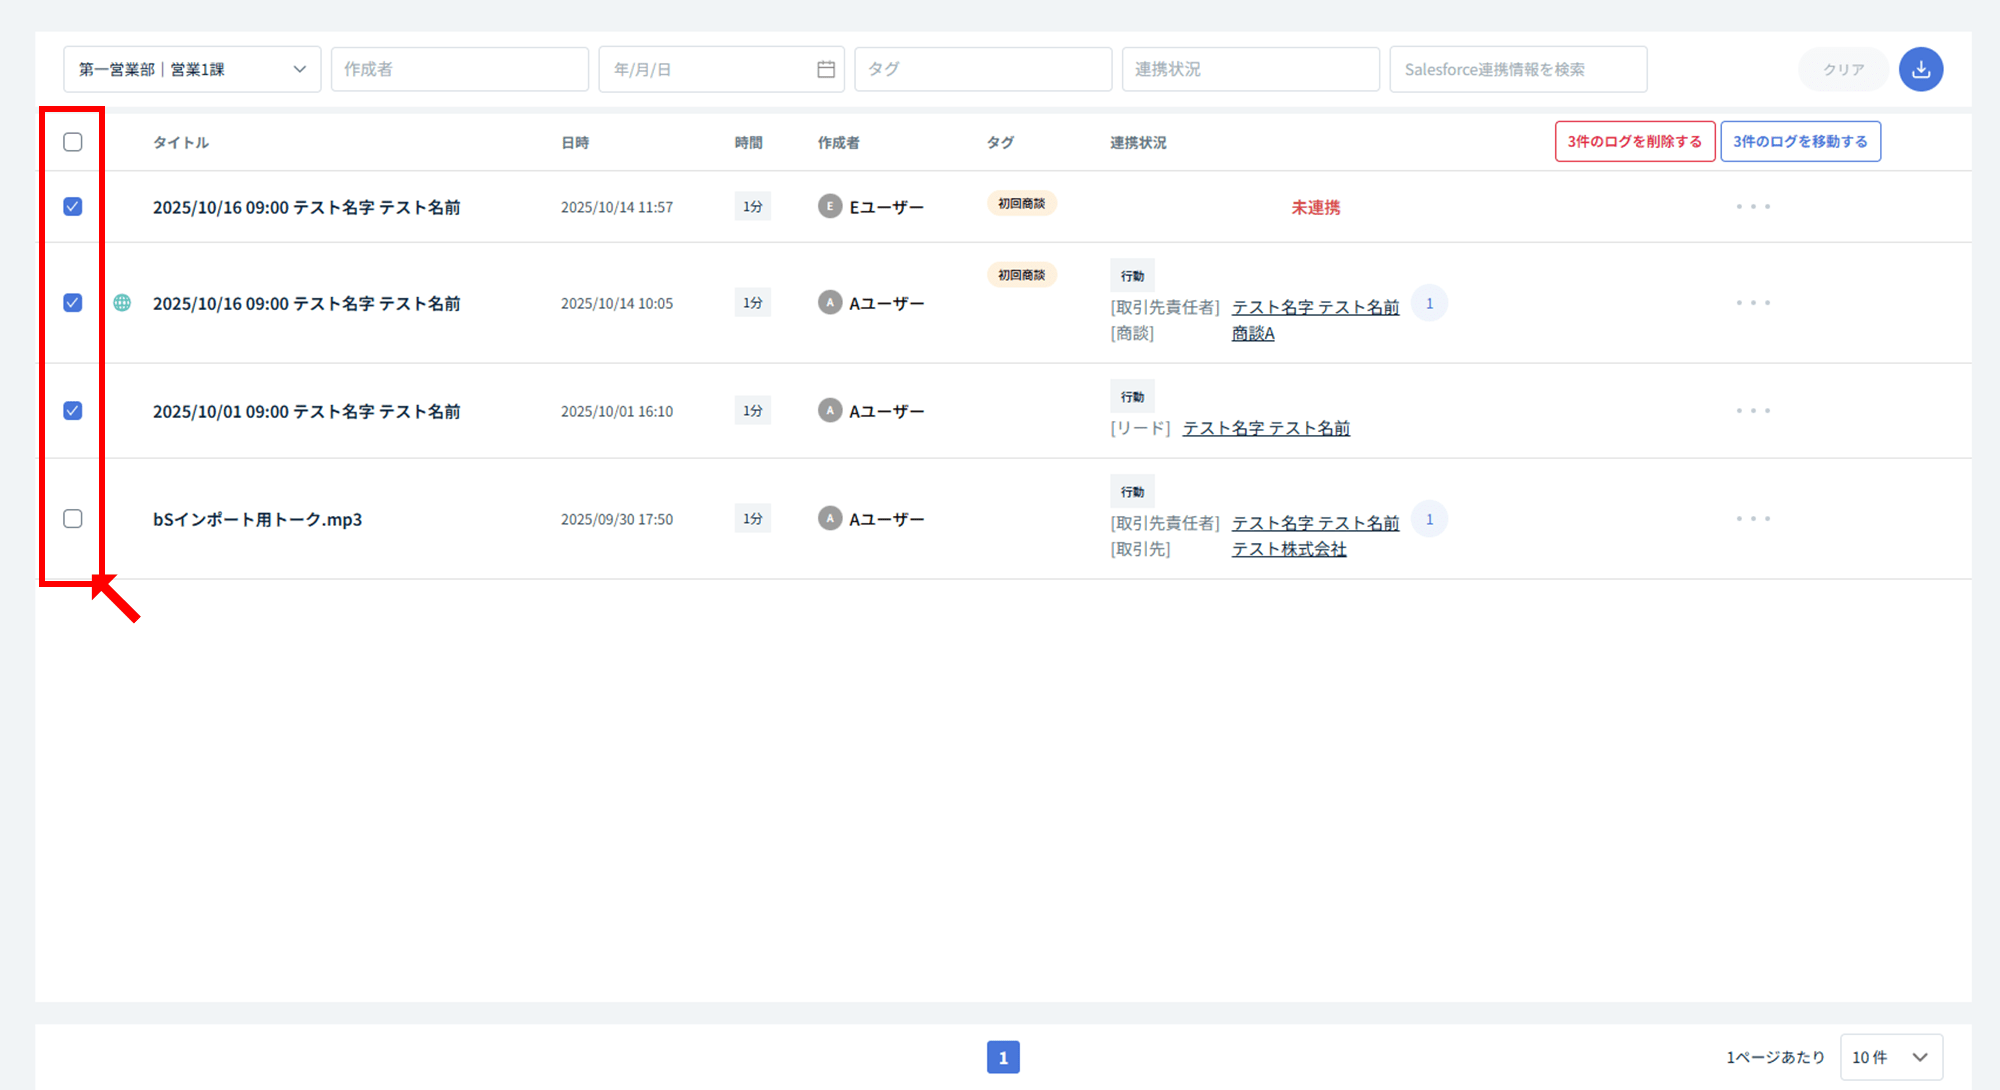
Task: Open three-dot menu for bSインポート用トーク.mp3 row
Action: [x=1752, y=519]
